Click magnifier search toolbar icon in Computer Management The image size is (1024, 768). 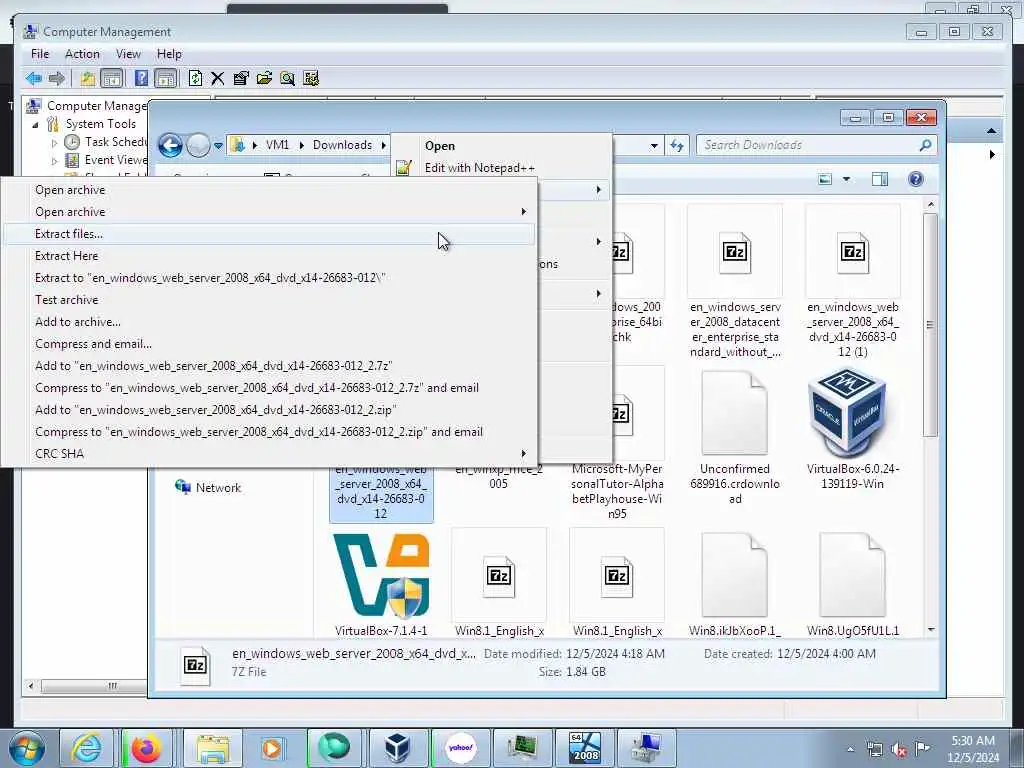[287, 78]
